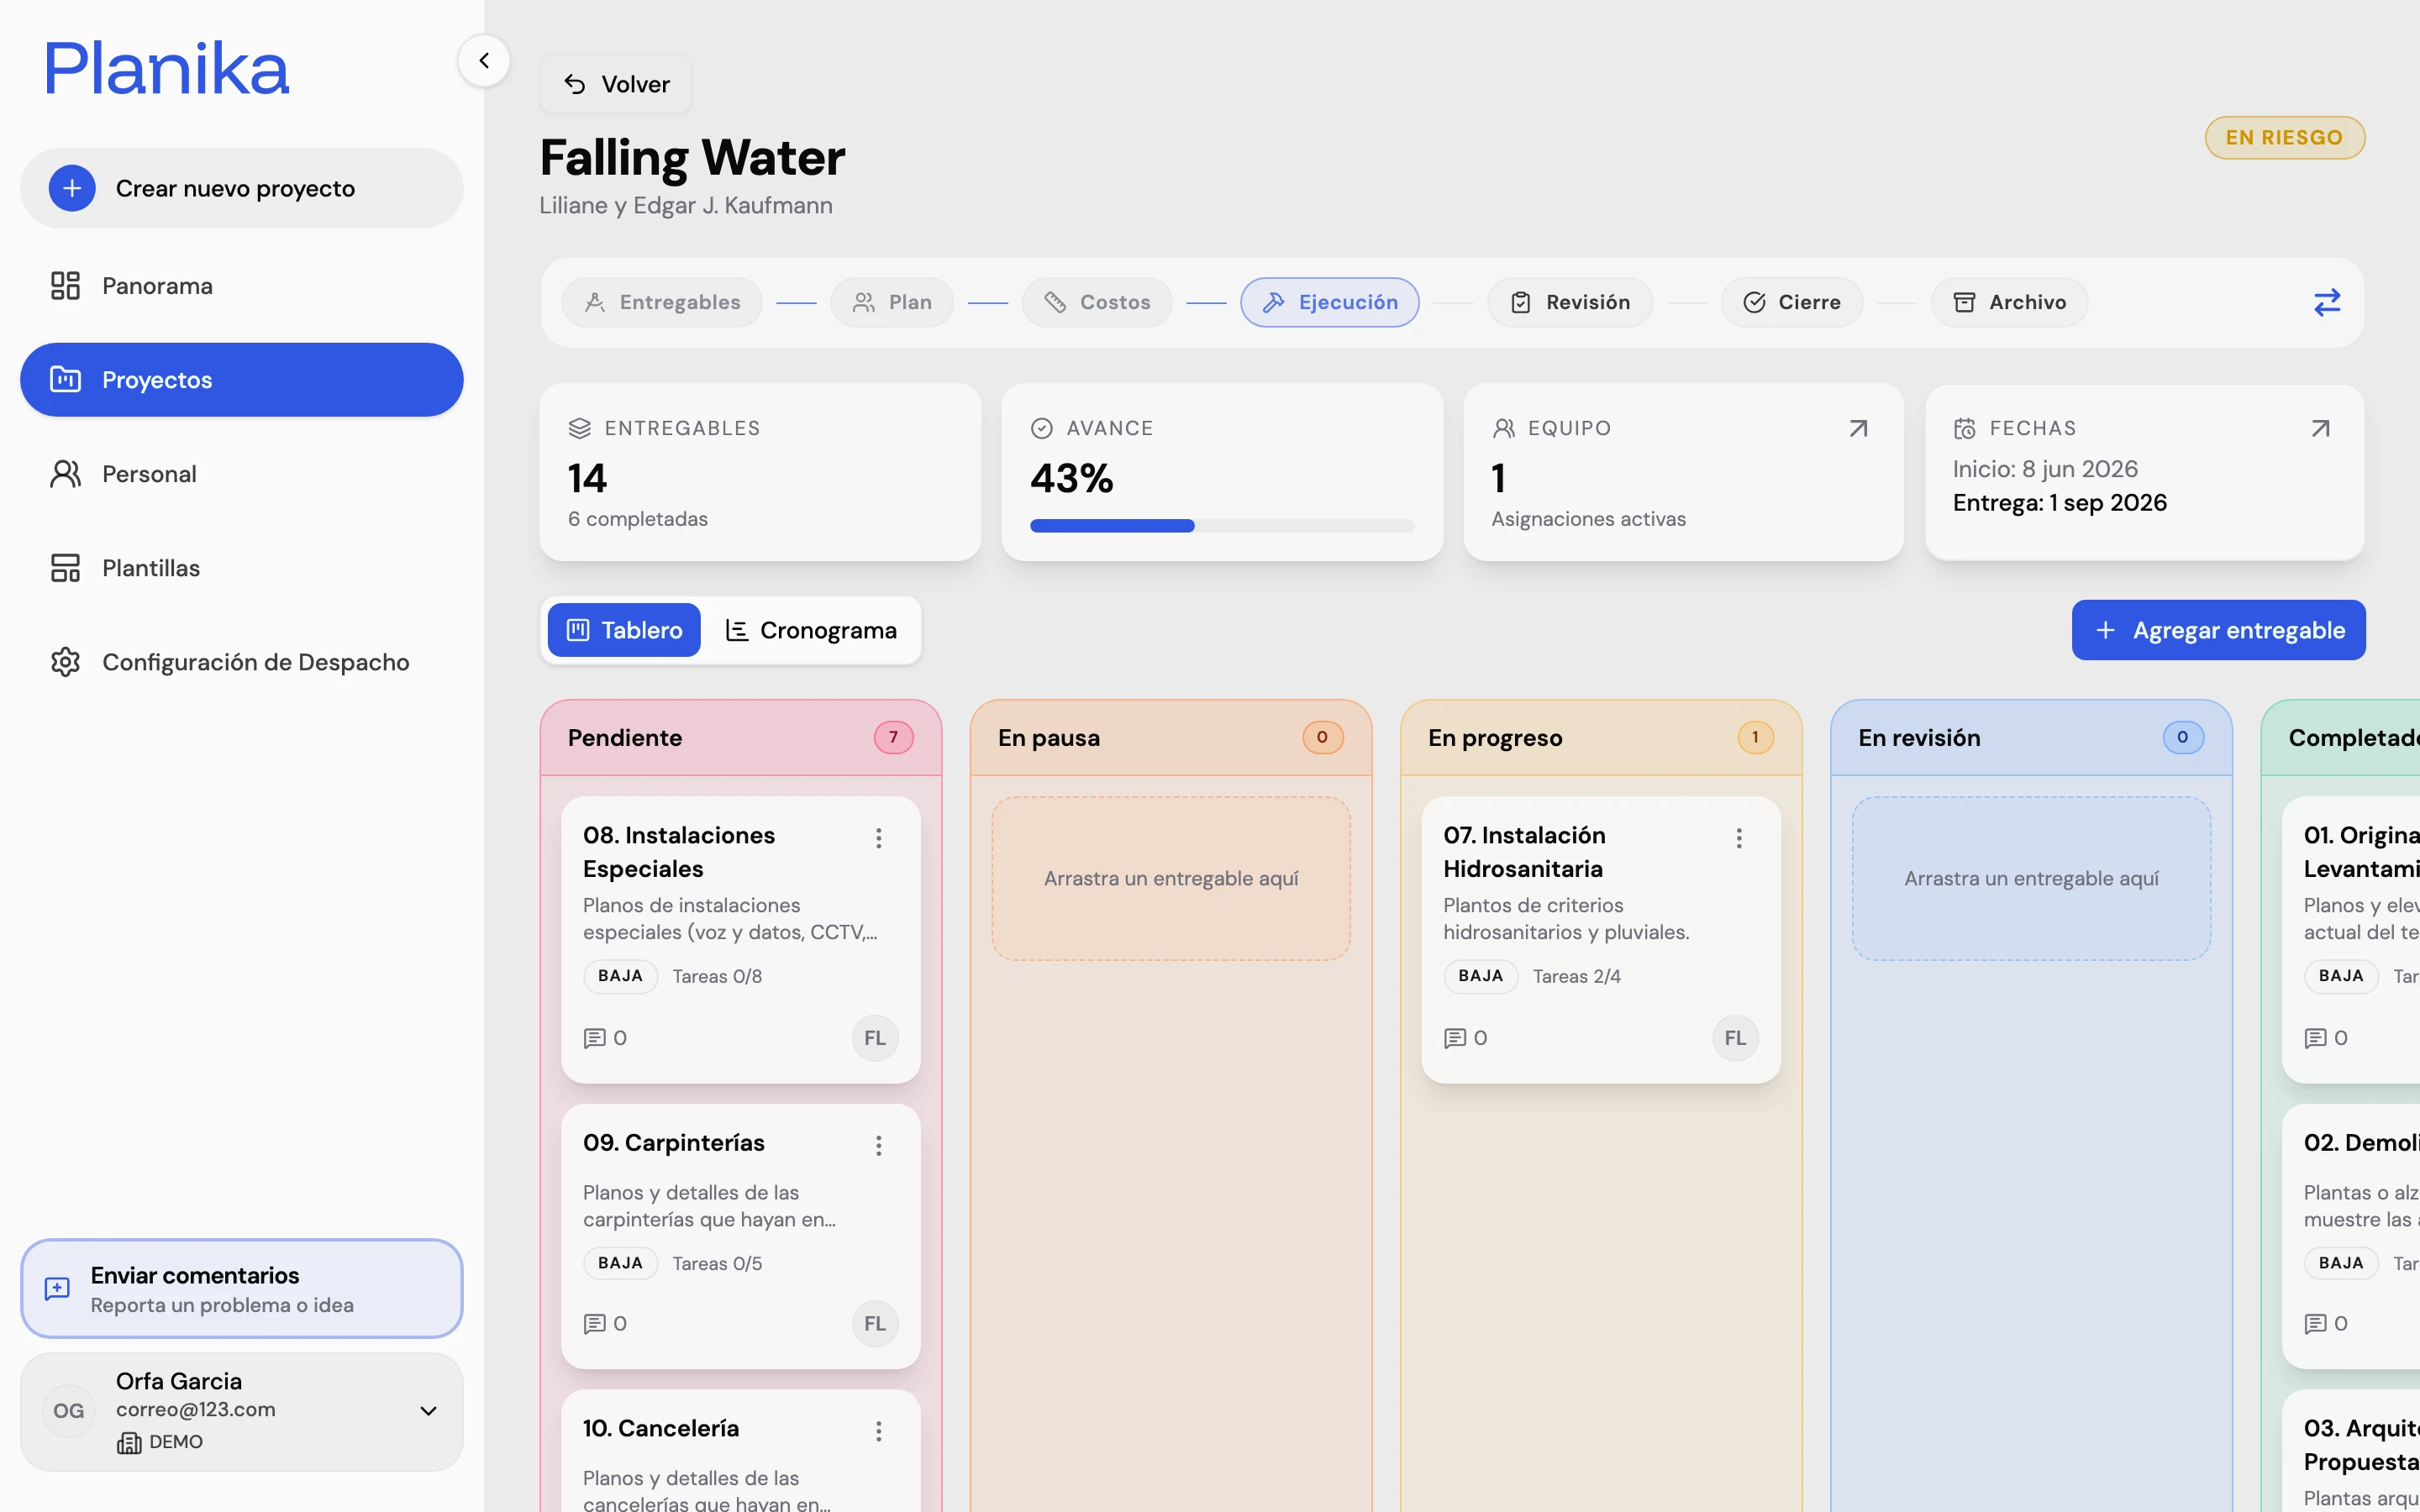The width and height of the screenshot is (2420, 1512).
Task: Switch to the Cronograma view
Action: [810, 630]
